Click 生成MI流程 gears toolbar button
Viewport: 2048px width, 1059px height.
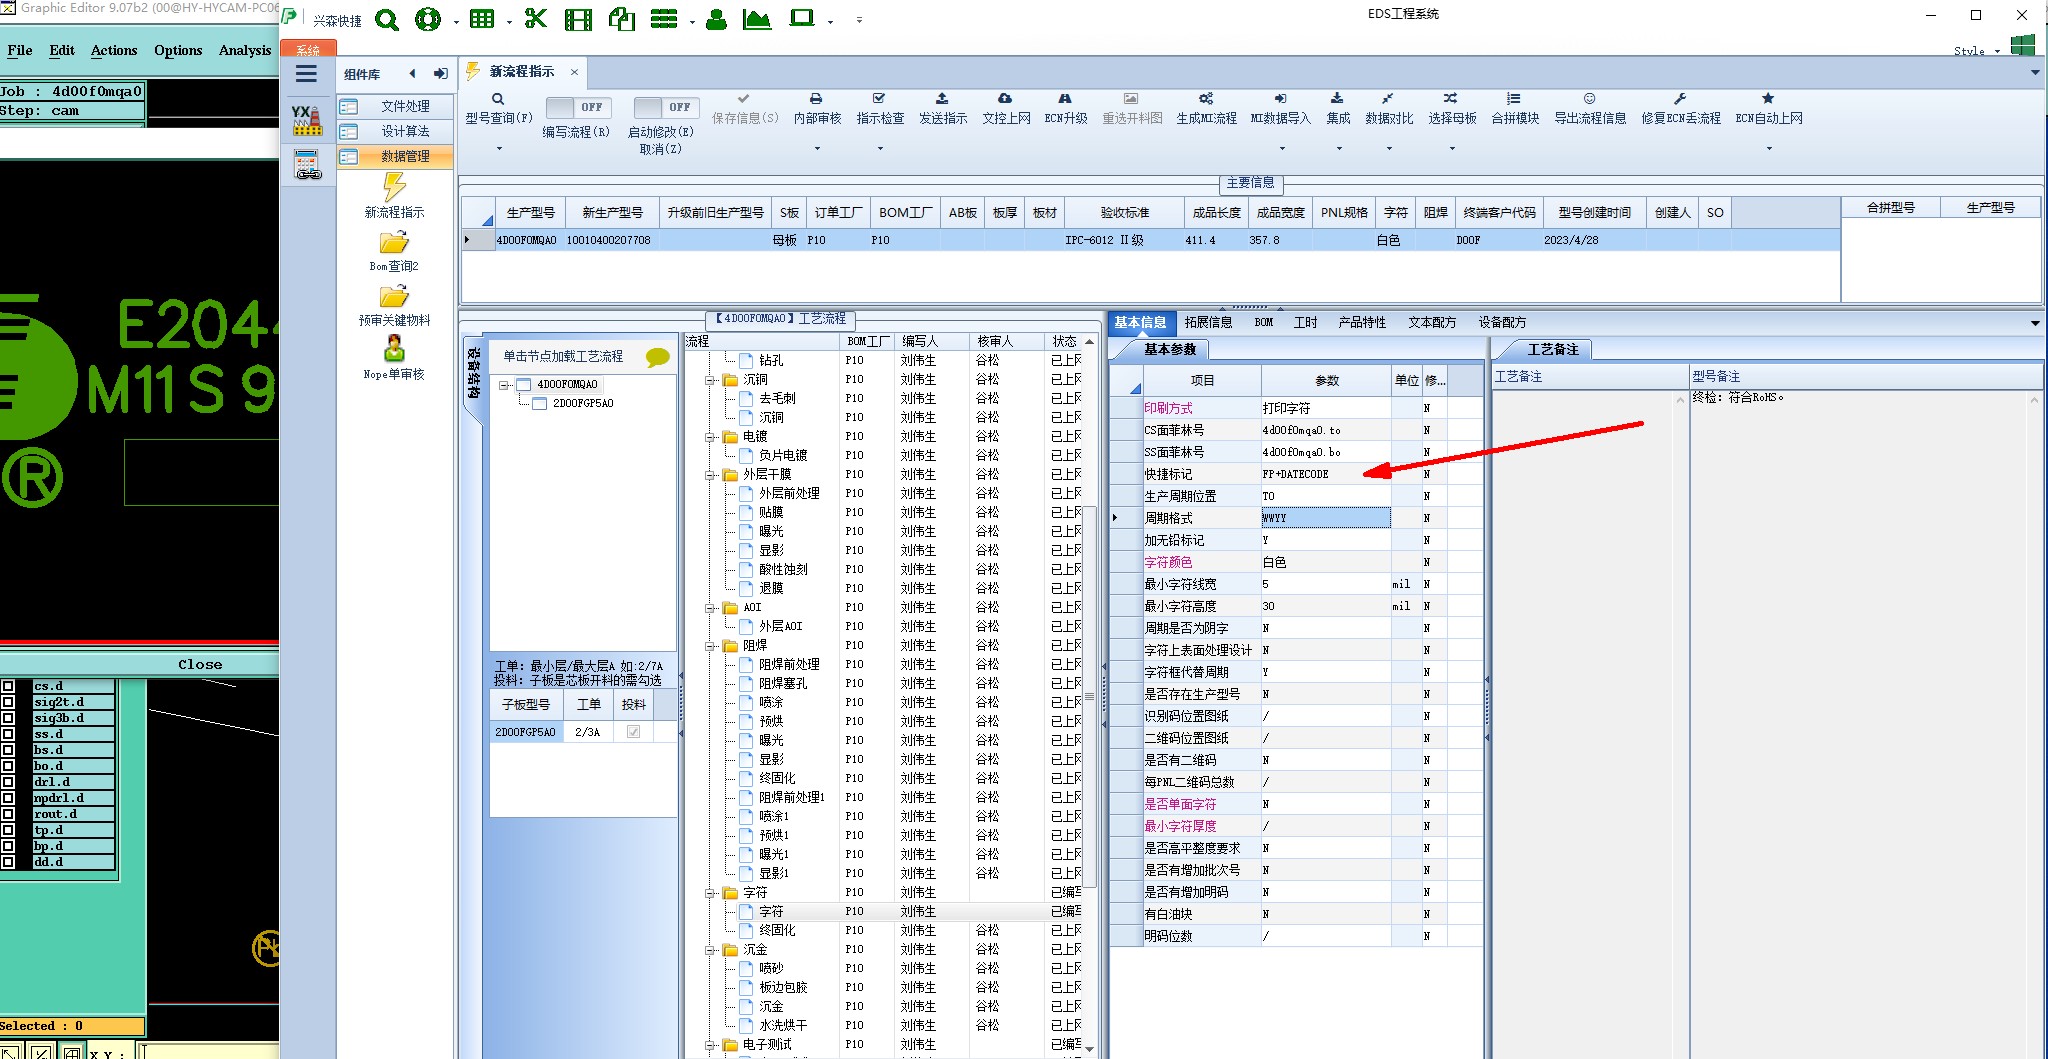click(1206, 109)
